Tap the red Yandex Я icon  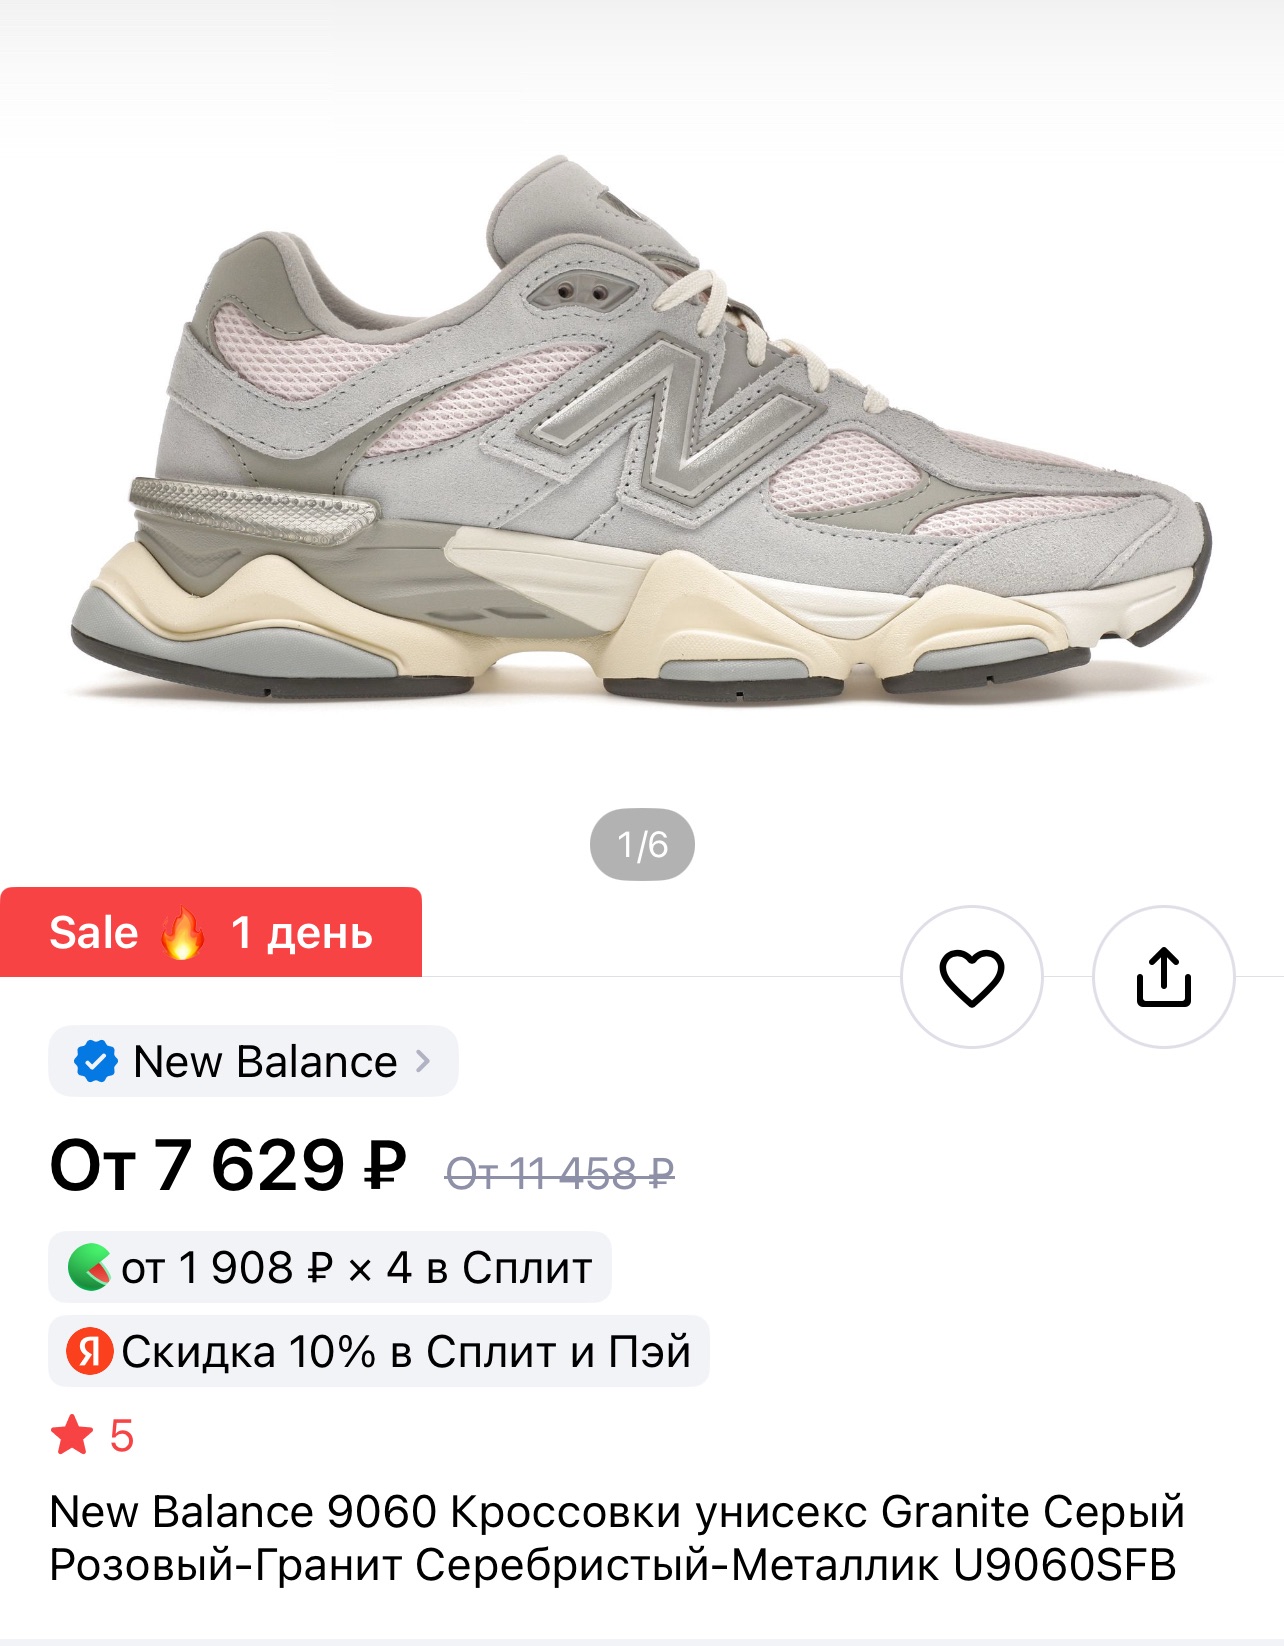tap(89, 1351)
